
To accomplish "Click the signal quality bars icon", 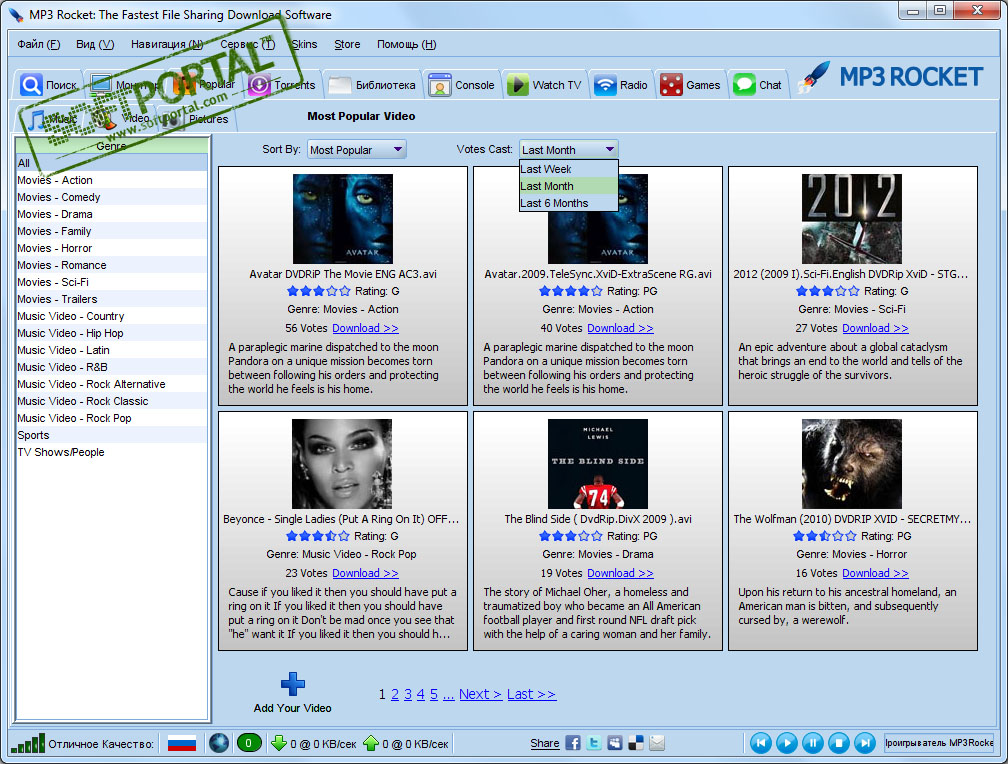I will point(28,743).
